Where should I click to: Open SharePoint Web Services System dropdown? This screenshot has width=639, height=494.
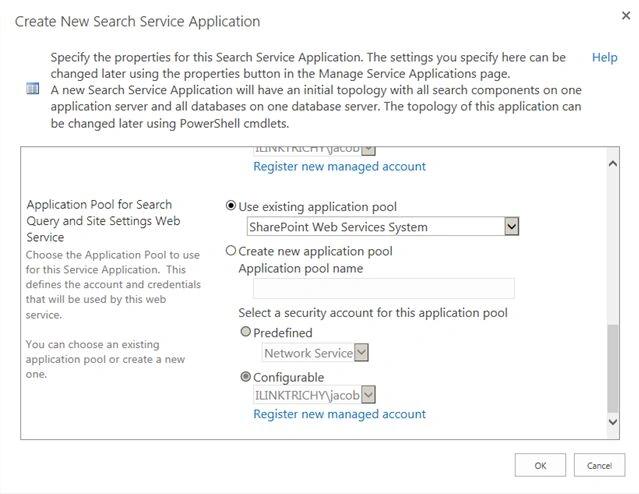[383, 226]
